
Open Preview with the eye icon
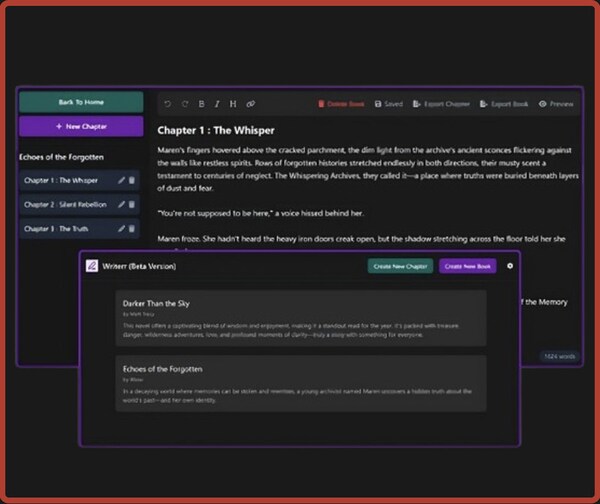(556, 104)
